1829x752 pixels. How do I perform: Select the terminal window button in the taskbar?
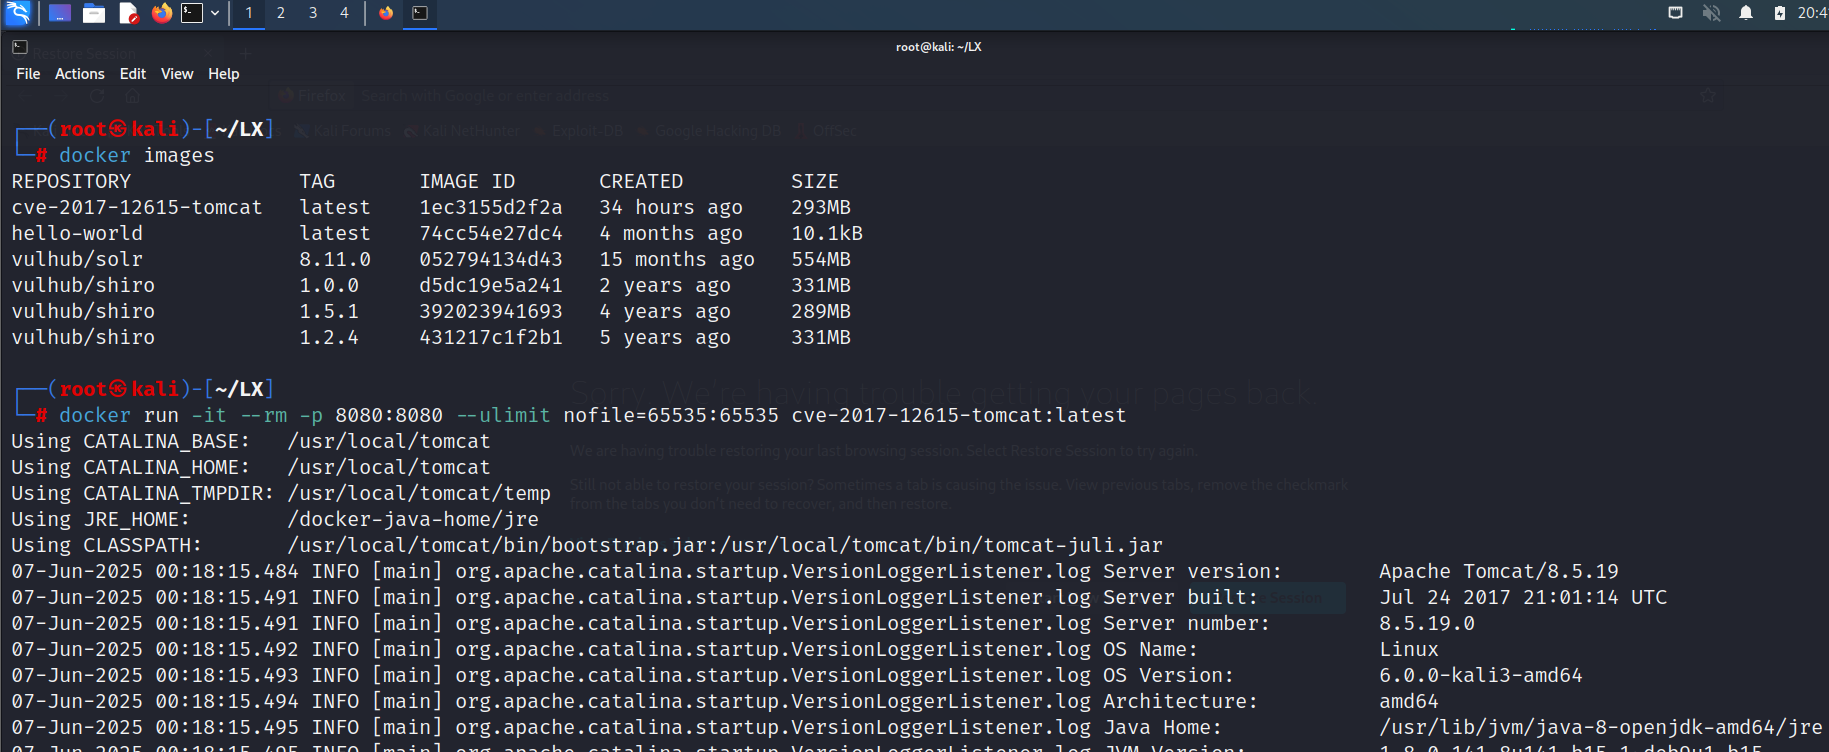(420, 13)
